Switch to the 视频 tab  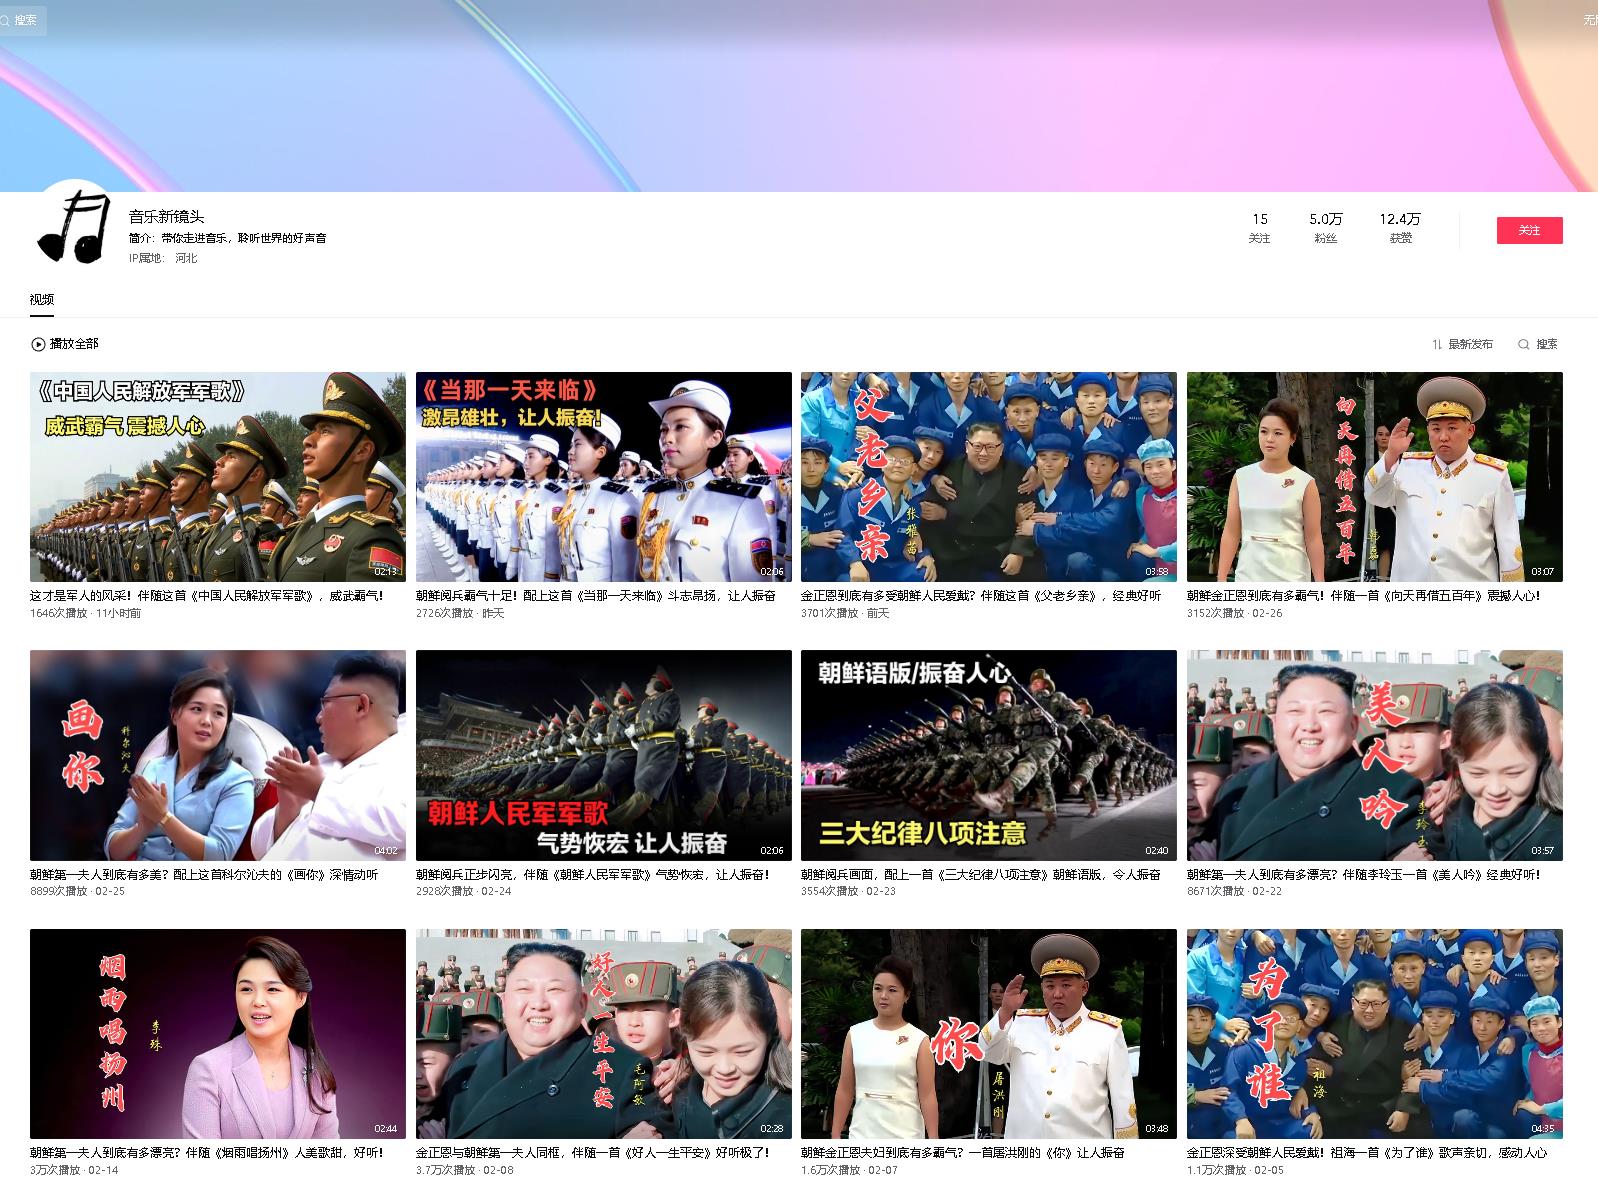click(42, 300)
